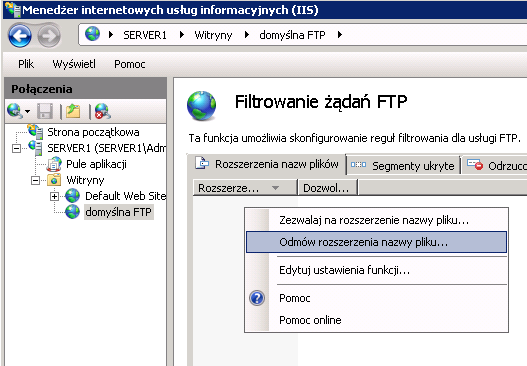Collapse the SERVER1 tree node

coord(16,148)
